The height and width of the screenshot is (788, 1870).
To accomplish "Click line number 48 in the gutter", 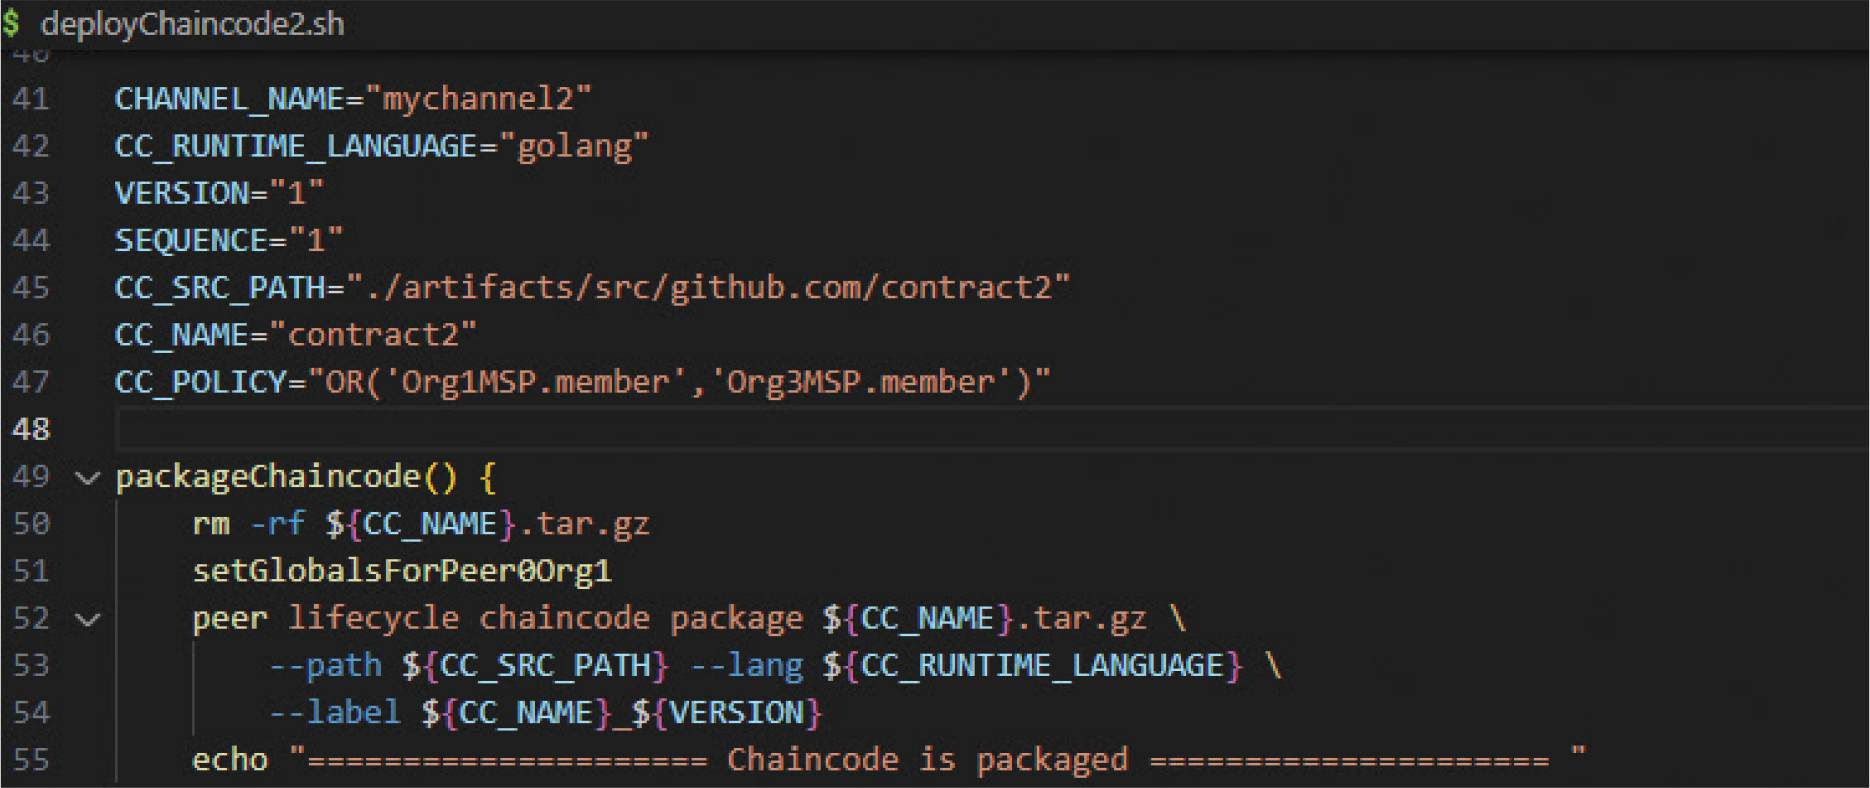I will pyautogui.click(x=31, y=429).
